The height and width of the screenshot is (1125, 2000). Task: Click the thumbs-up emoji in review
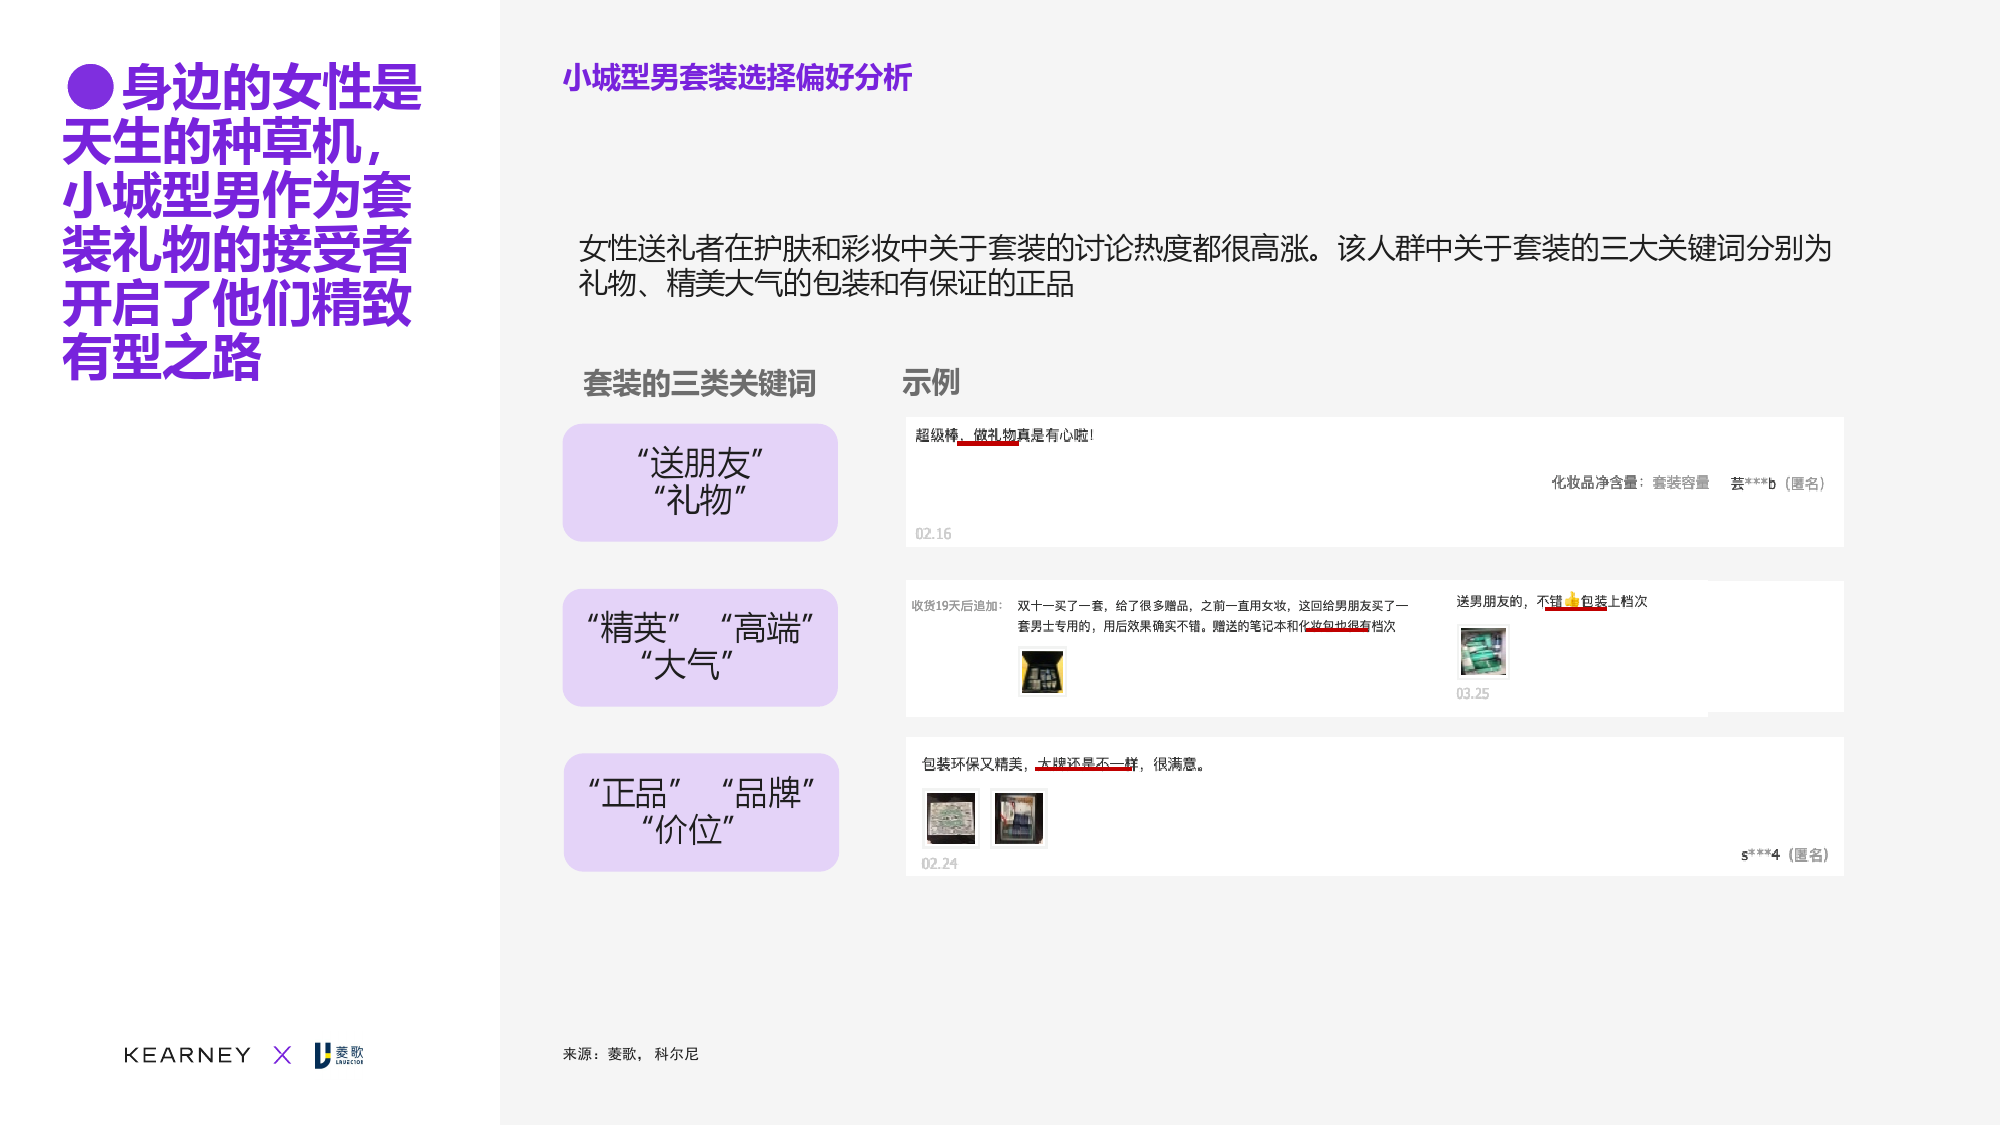pos(1572,600)
